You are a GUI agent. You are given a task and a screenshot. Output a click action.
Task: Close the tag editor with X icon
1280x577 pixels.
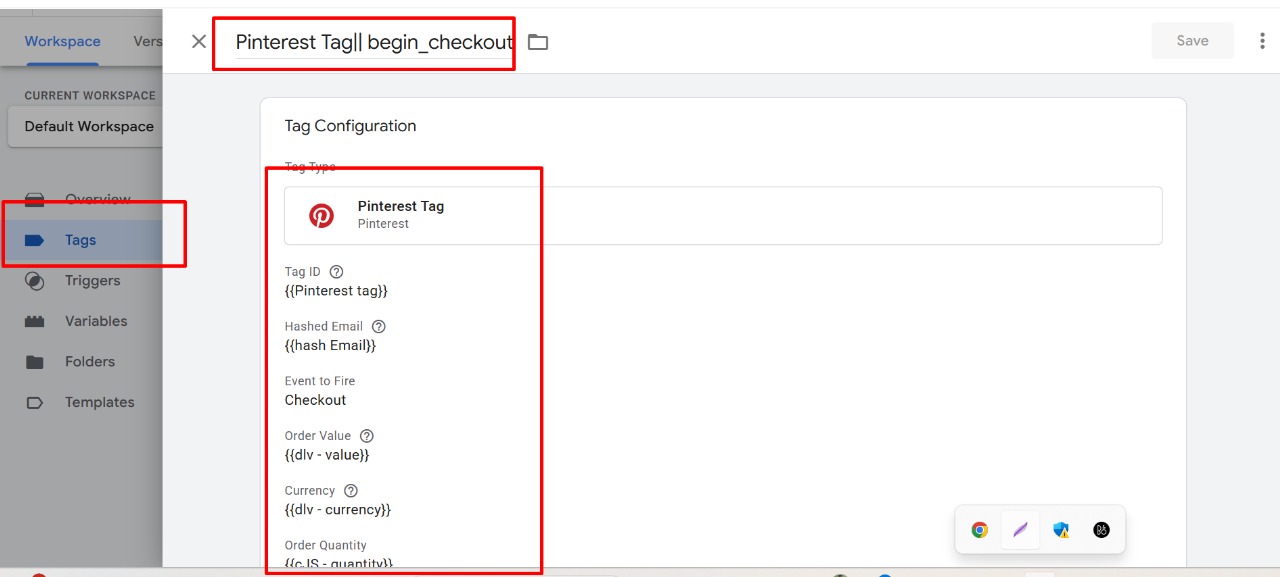click(199, 41)
